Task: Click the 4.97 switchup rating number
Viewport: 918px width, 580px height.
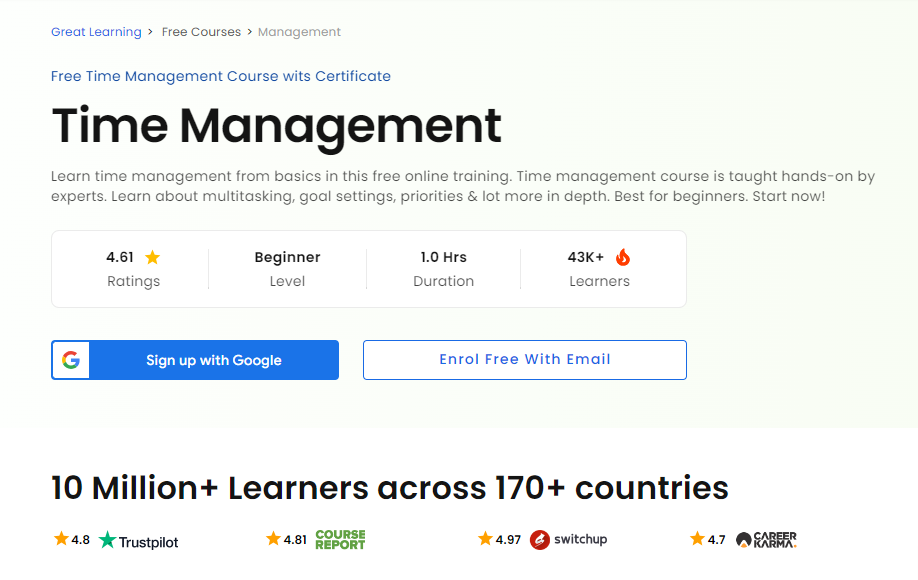Action: 508,540
